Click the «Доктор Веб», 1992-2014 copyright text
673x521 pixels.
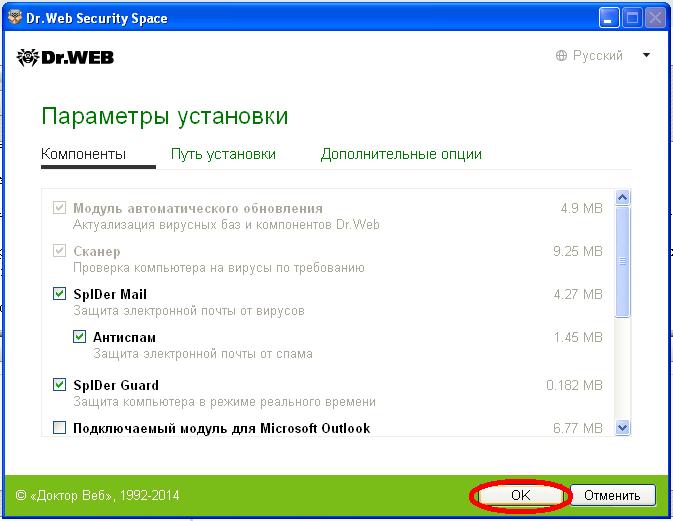point(97,496)
